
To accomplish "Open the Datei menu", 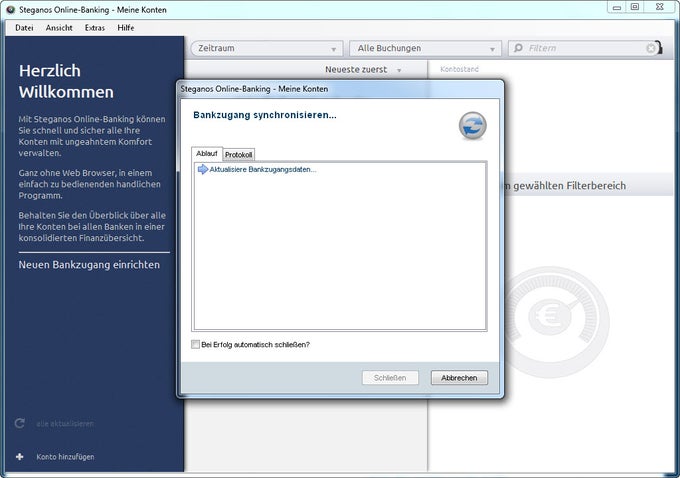I will click(24, 28).
